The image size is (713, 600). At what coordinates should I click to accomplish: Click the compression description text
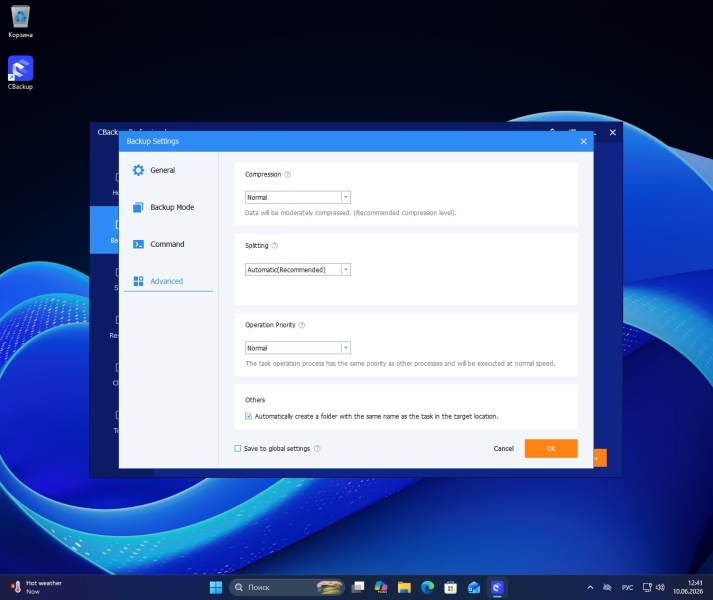coord(351,213)
